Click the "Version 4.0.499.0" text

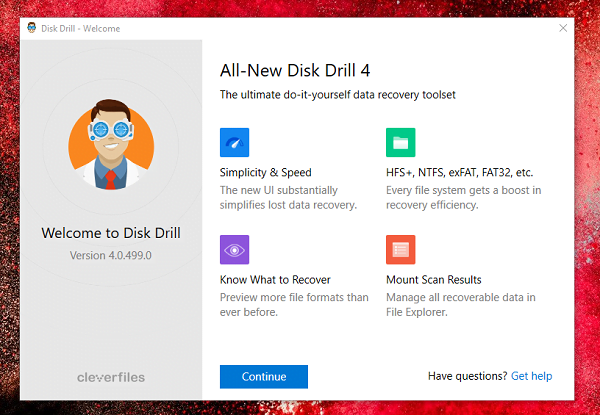(x=111, y=255)
